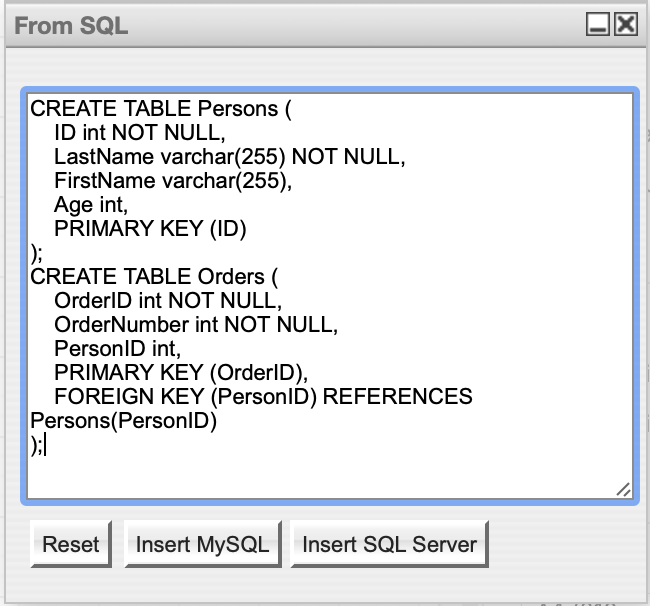The height and width of the screenshot is (606, 650).
Task: Close the From SQL dialog
Action: pos(625,25)
